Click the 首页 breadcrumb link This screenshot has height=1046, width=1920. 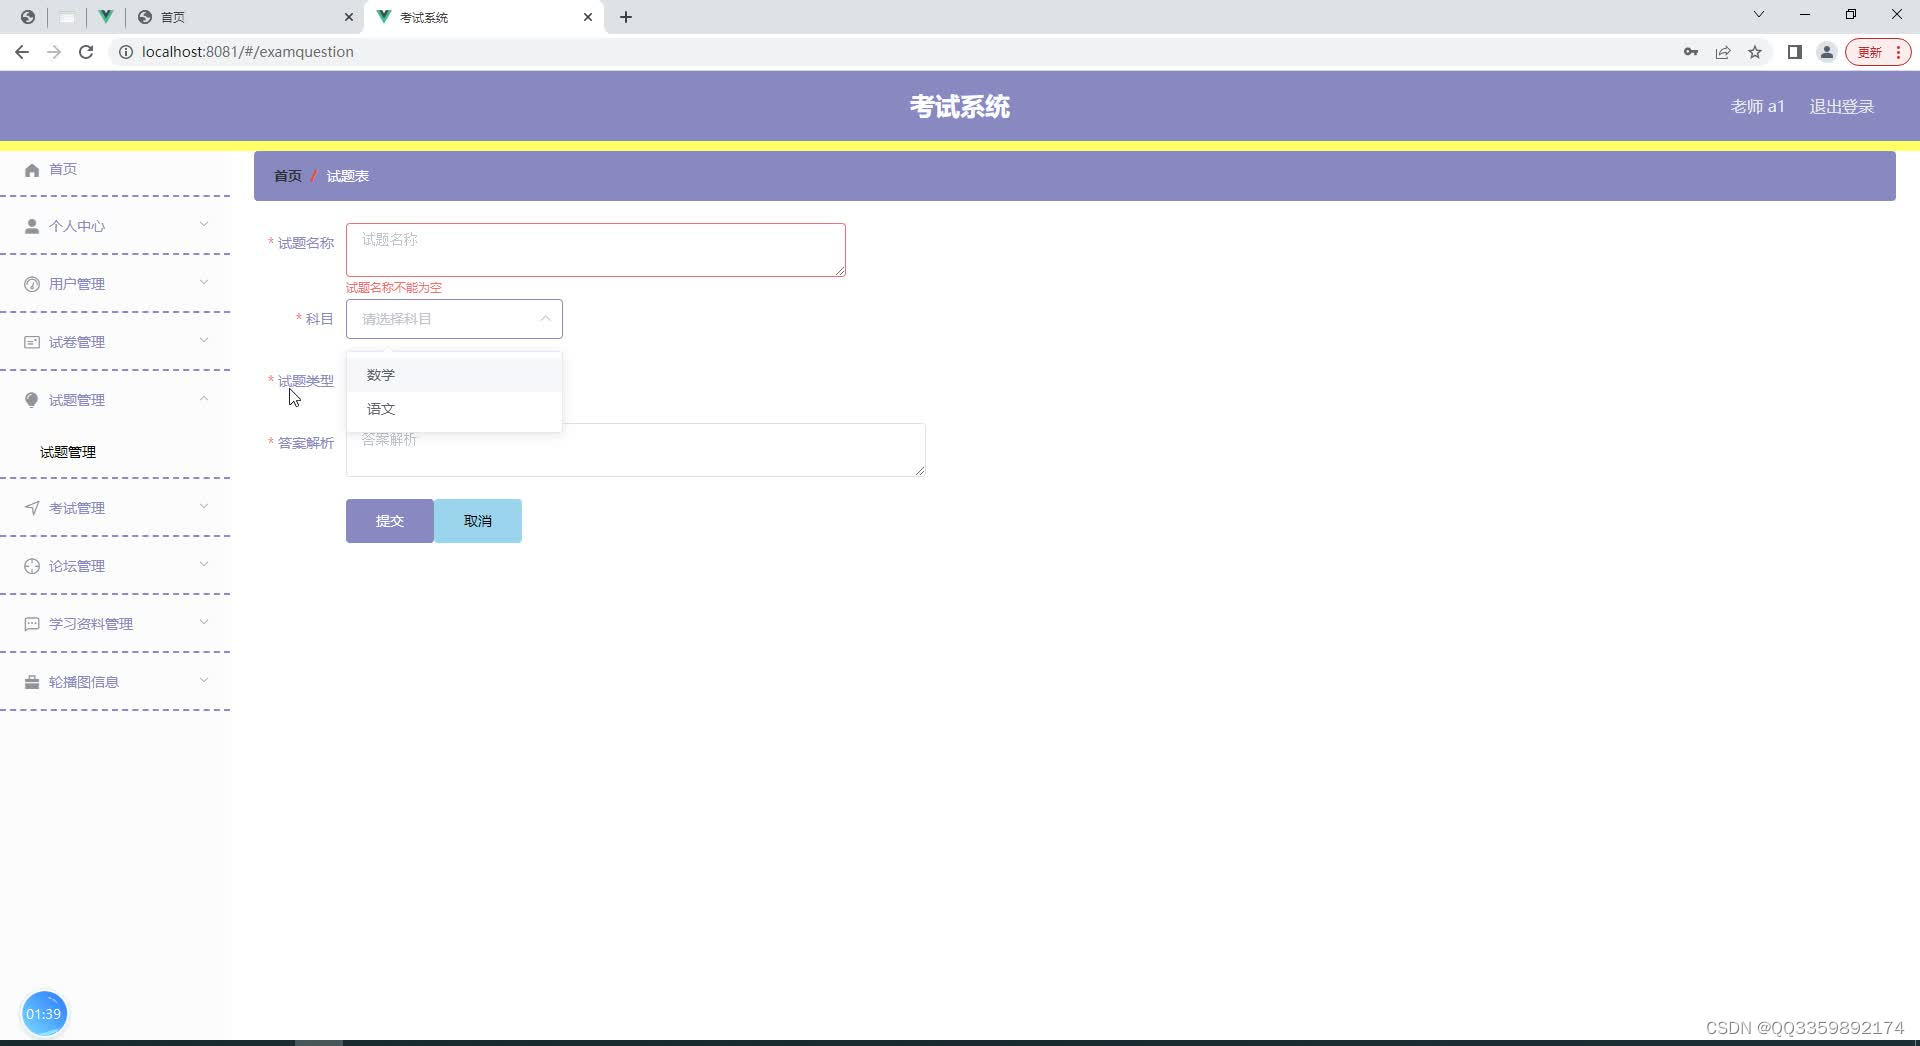coord(288,176)
